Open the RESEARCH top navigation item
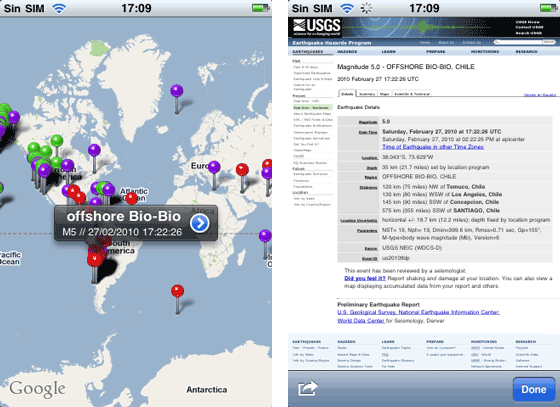 coord(526,52)
